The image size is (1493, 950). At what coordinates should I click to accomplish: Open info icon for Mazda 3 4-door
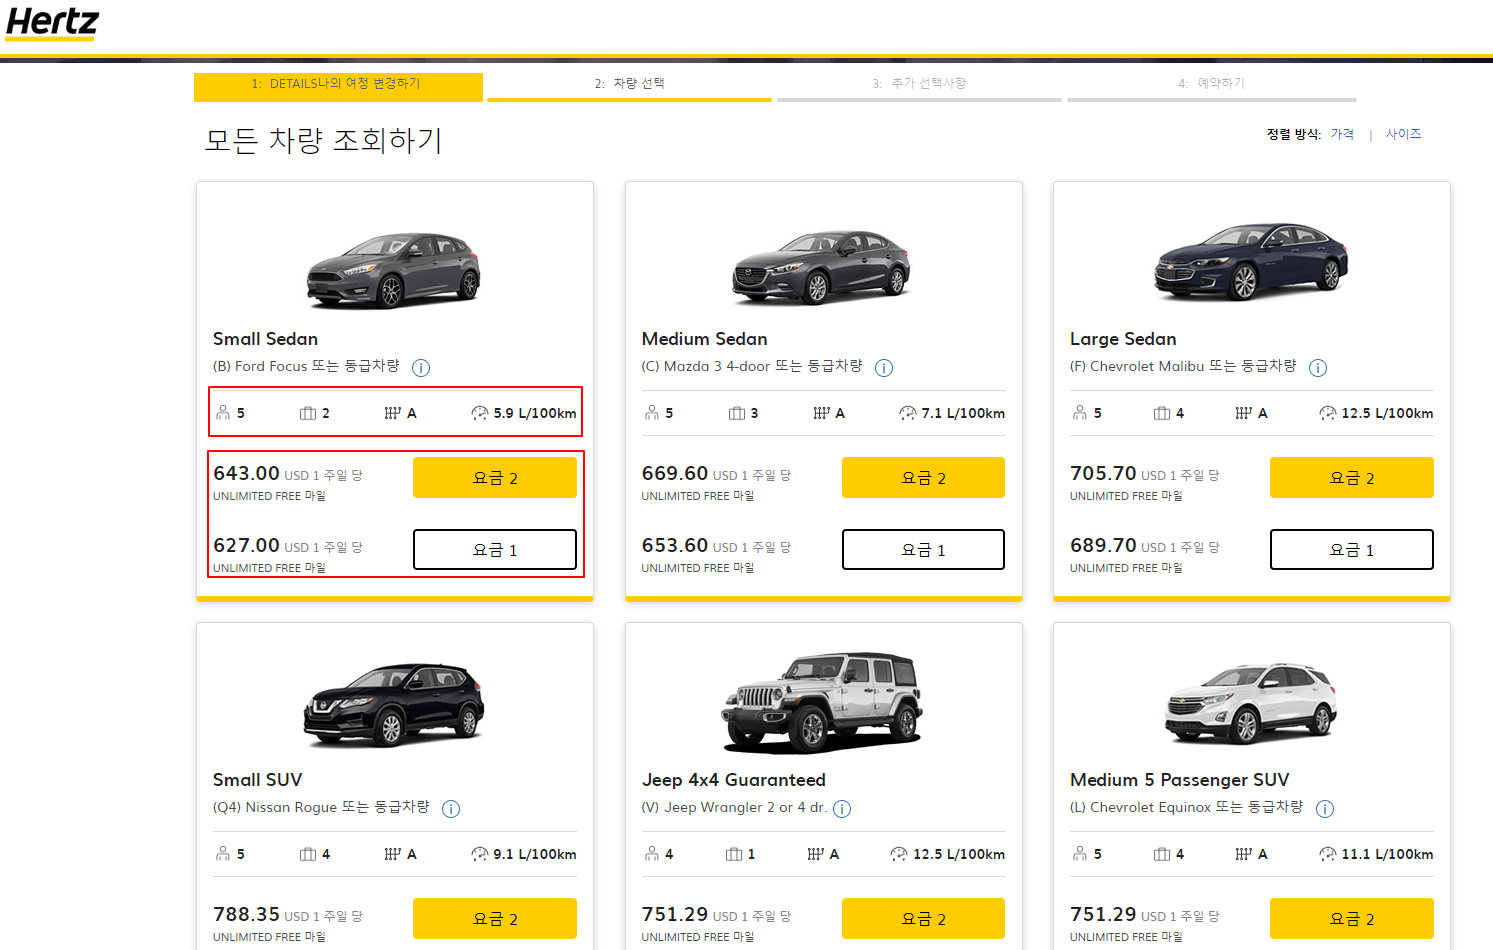tap(884, 368)
